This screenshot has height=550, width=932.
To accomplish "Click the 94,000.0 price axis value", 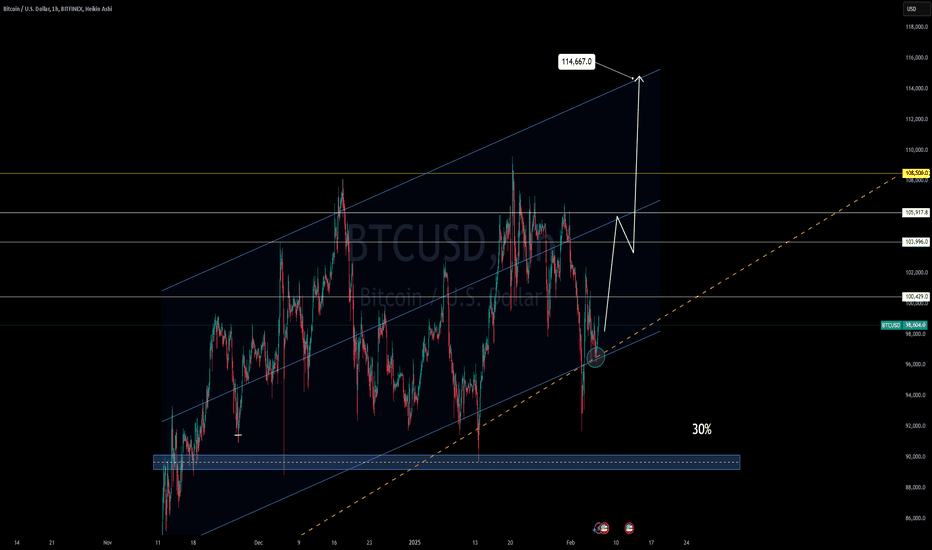I will pyautogui.click(x=916, y=395).
